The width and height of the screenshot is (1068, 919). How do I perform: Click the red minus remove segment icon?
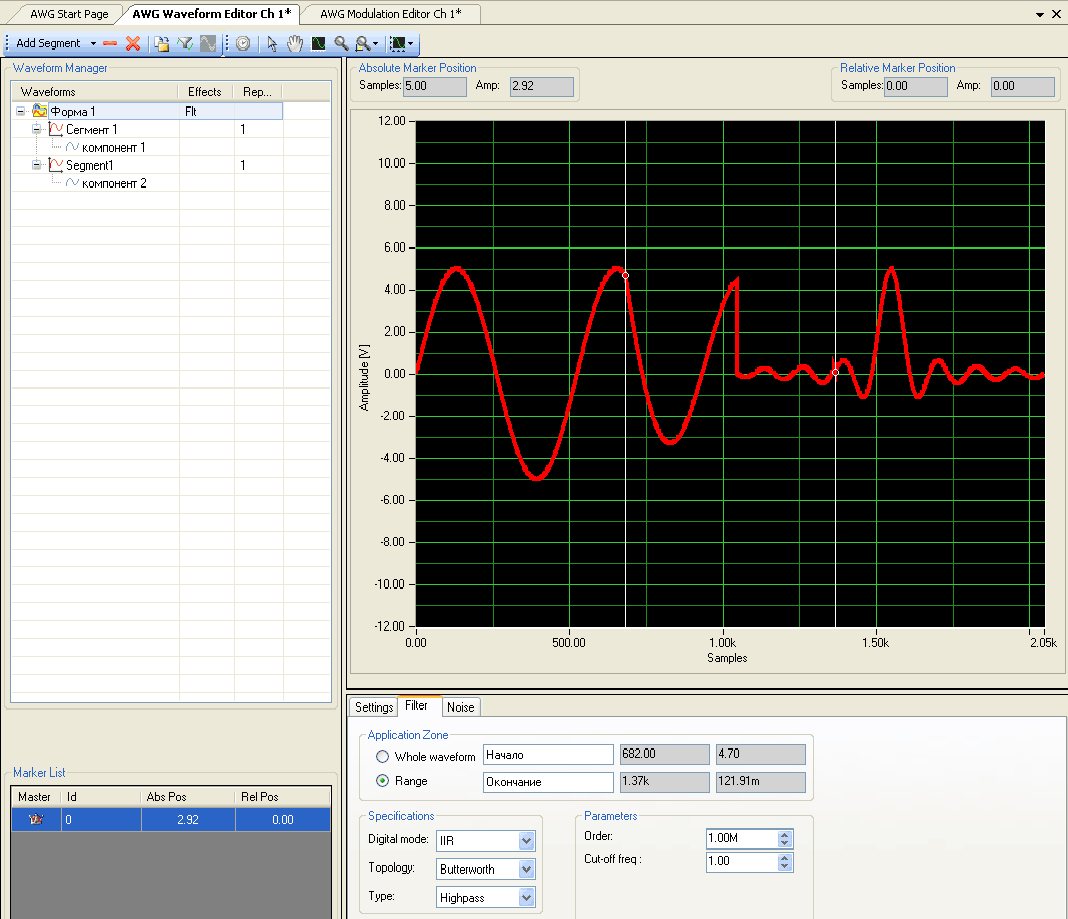click(x=110, y=44)
